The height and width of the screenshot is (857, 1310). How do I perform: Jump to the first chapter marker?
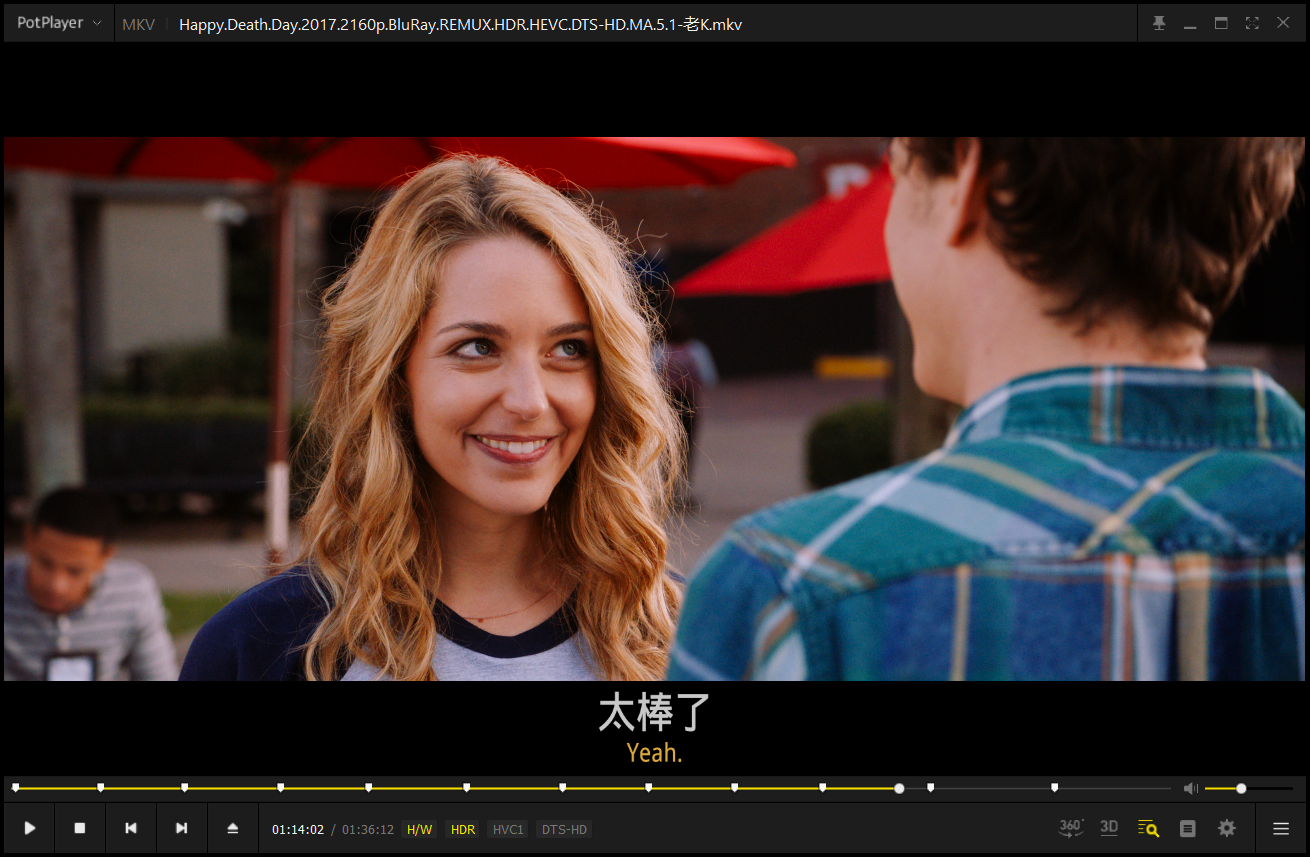tap(15, 788)
